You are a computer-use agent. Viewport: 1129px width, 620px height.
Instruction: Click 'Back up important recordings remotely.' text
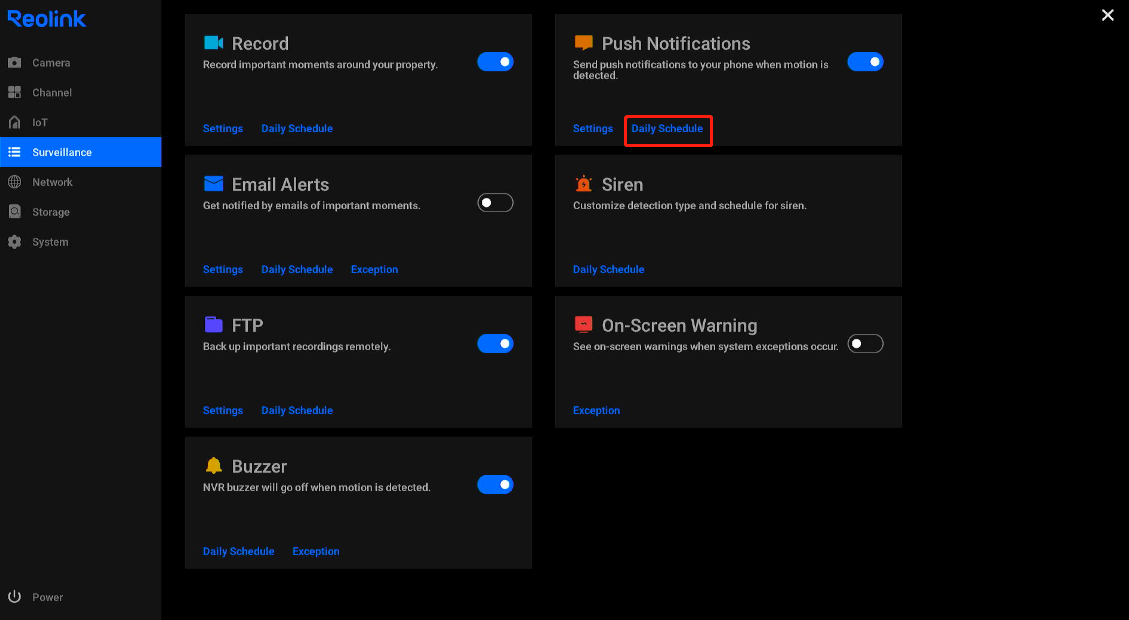point(297,346)
